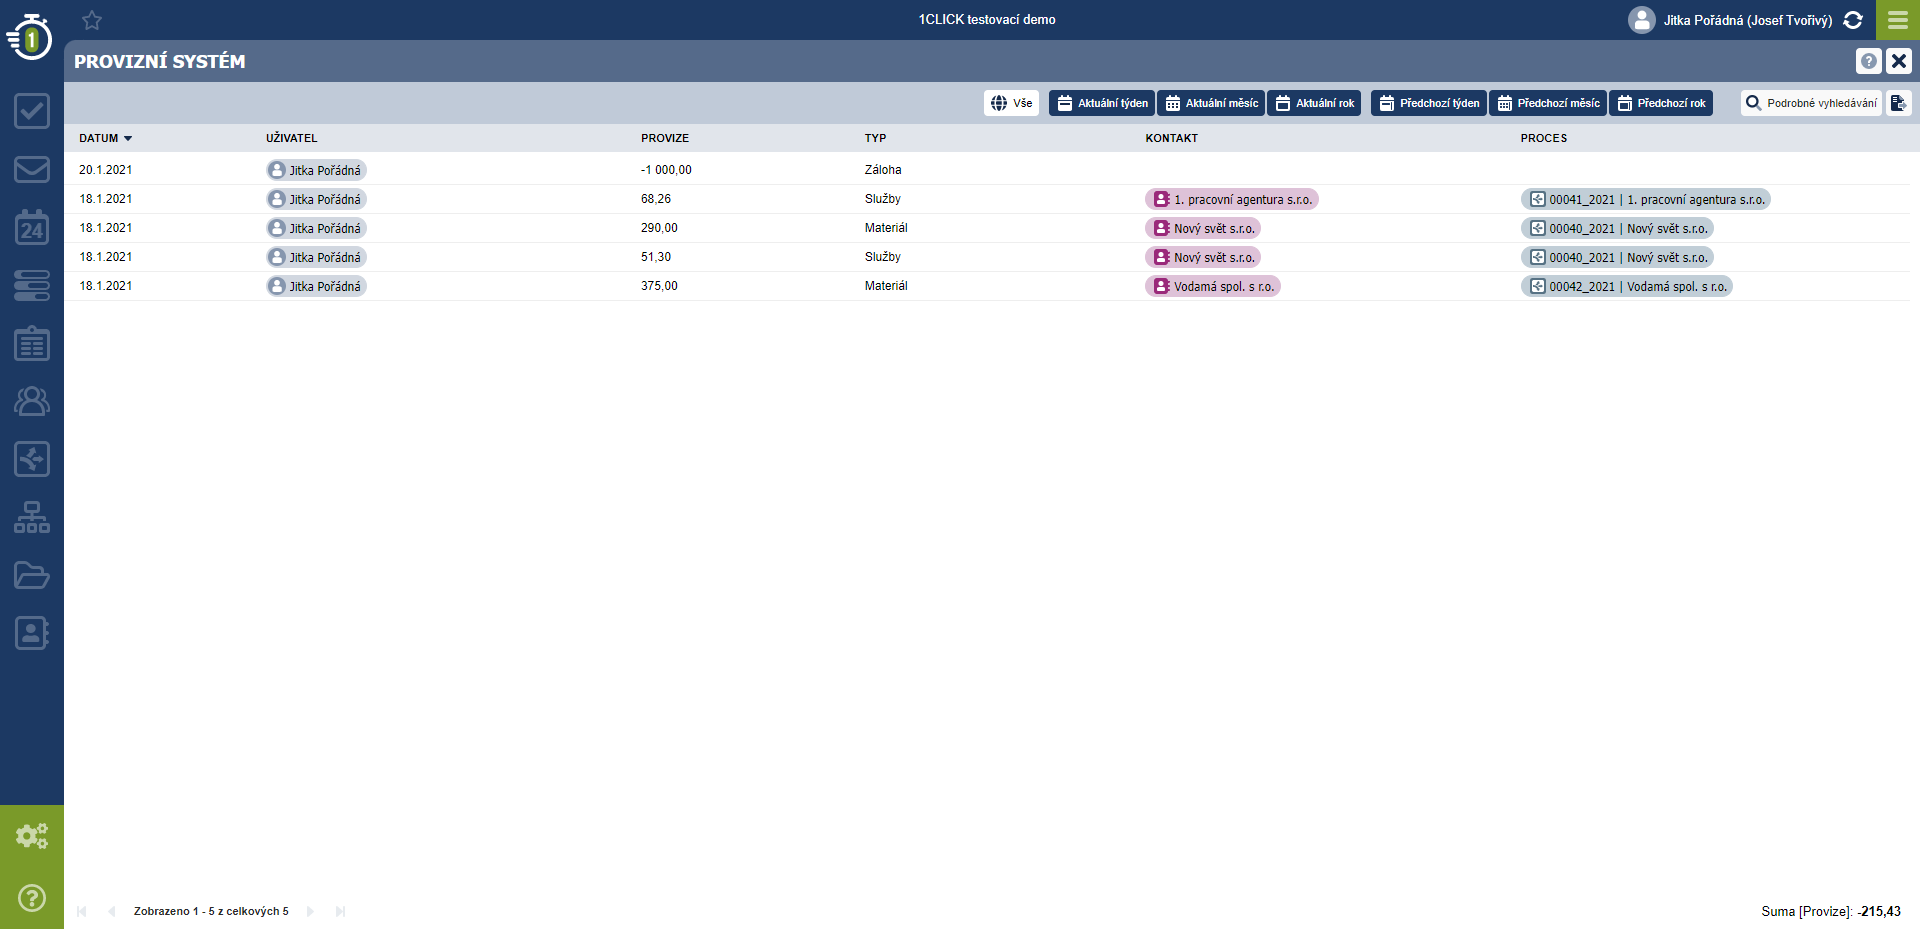
Task: Filter by Předchozí týden
Action: (x=1429, y=103)
